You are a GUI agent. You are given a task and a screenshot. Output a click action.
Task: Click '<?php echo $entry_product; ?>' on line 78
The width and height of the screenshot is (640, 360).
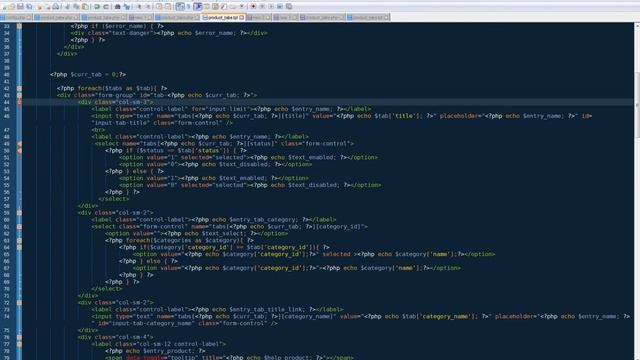[155, 351]
